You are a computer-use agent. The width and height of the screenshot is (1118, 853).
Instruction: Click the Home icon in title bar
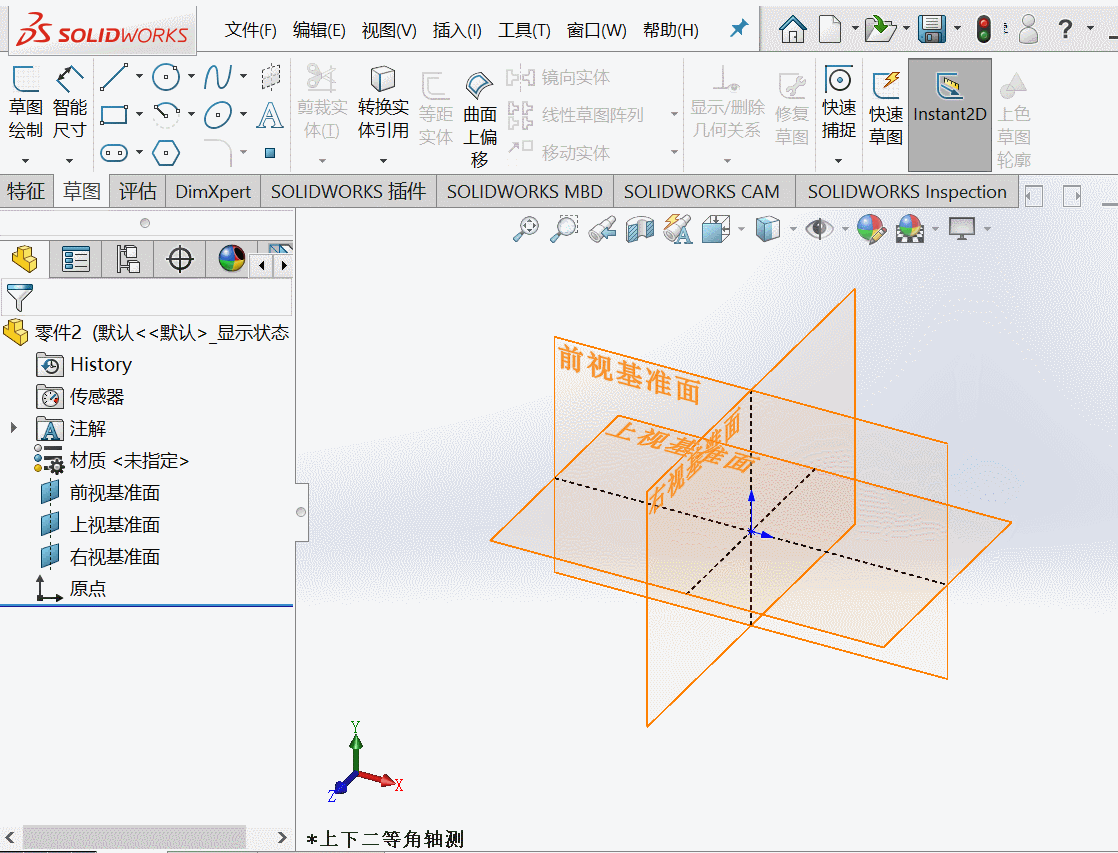(x=792, y=29)
